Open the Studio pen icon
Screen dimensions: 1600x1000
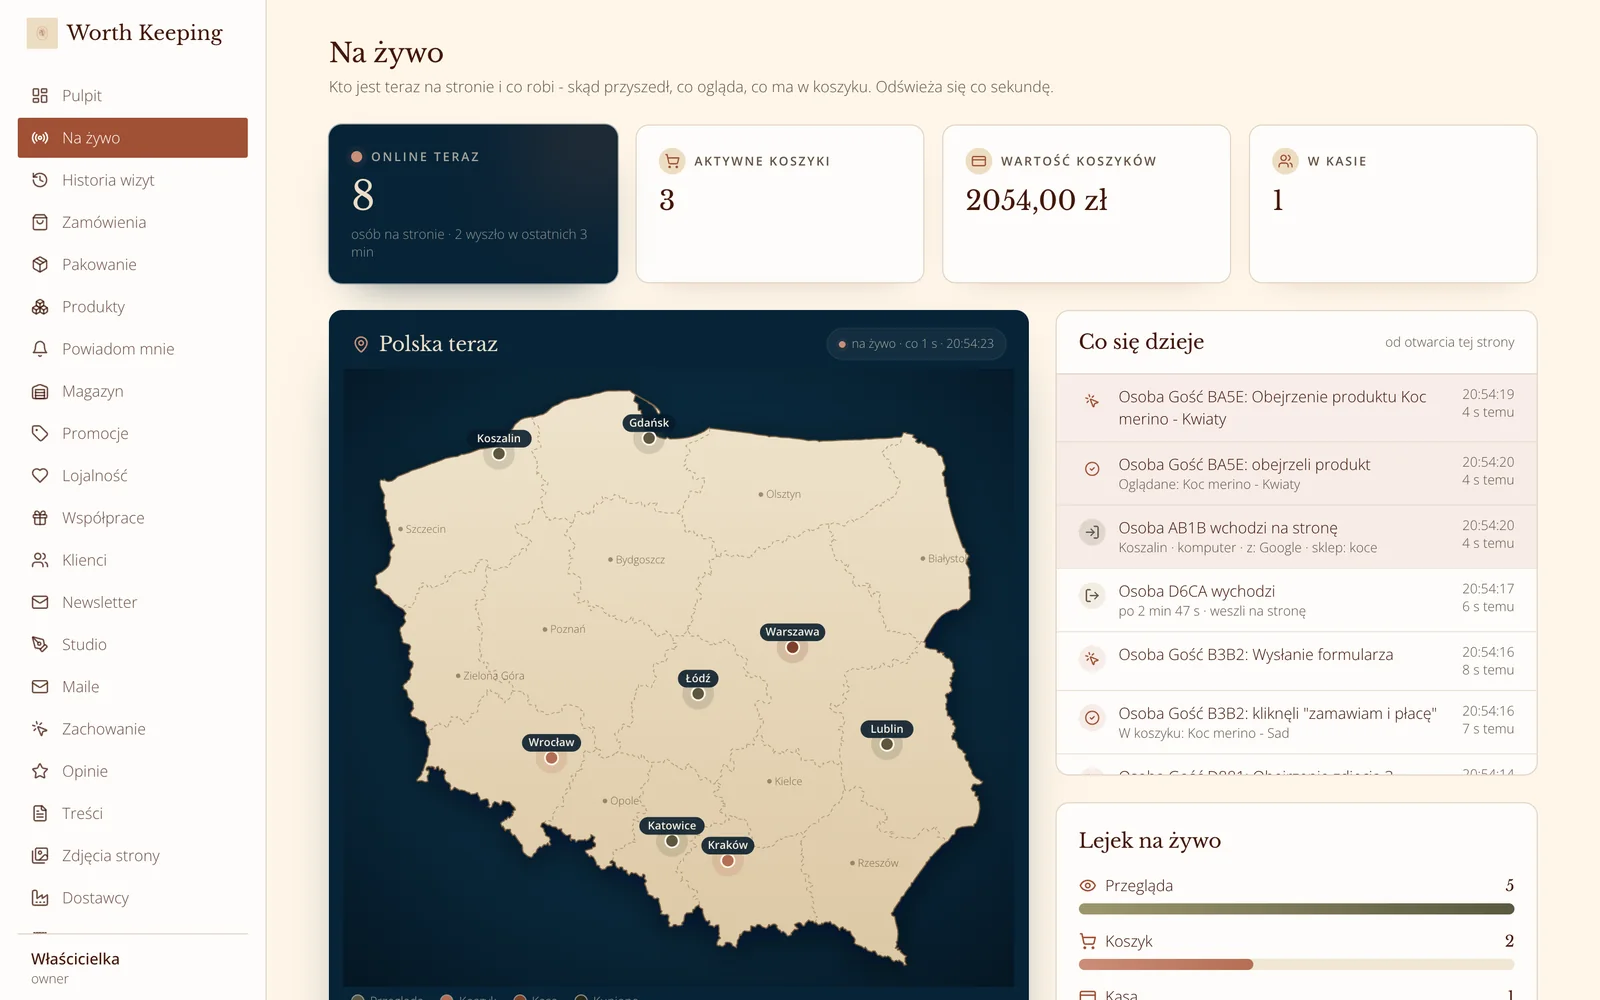click(40, 645)
